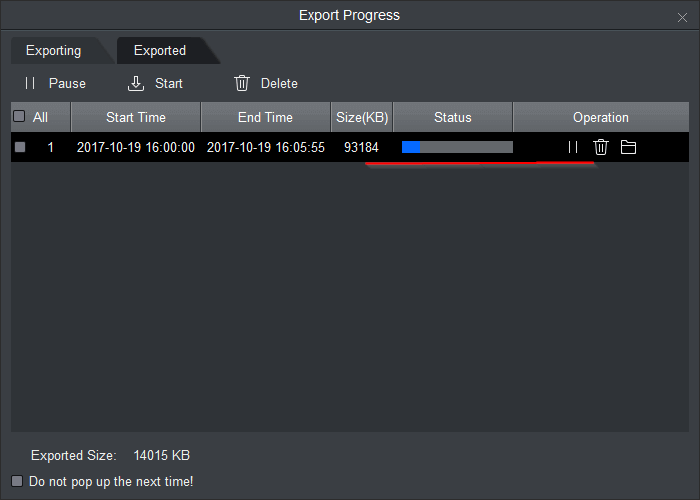Open export folder for row 1
Viewport: 700px width, 500px height.
628,147
